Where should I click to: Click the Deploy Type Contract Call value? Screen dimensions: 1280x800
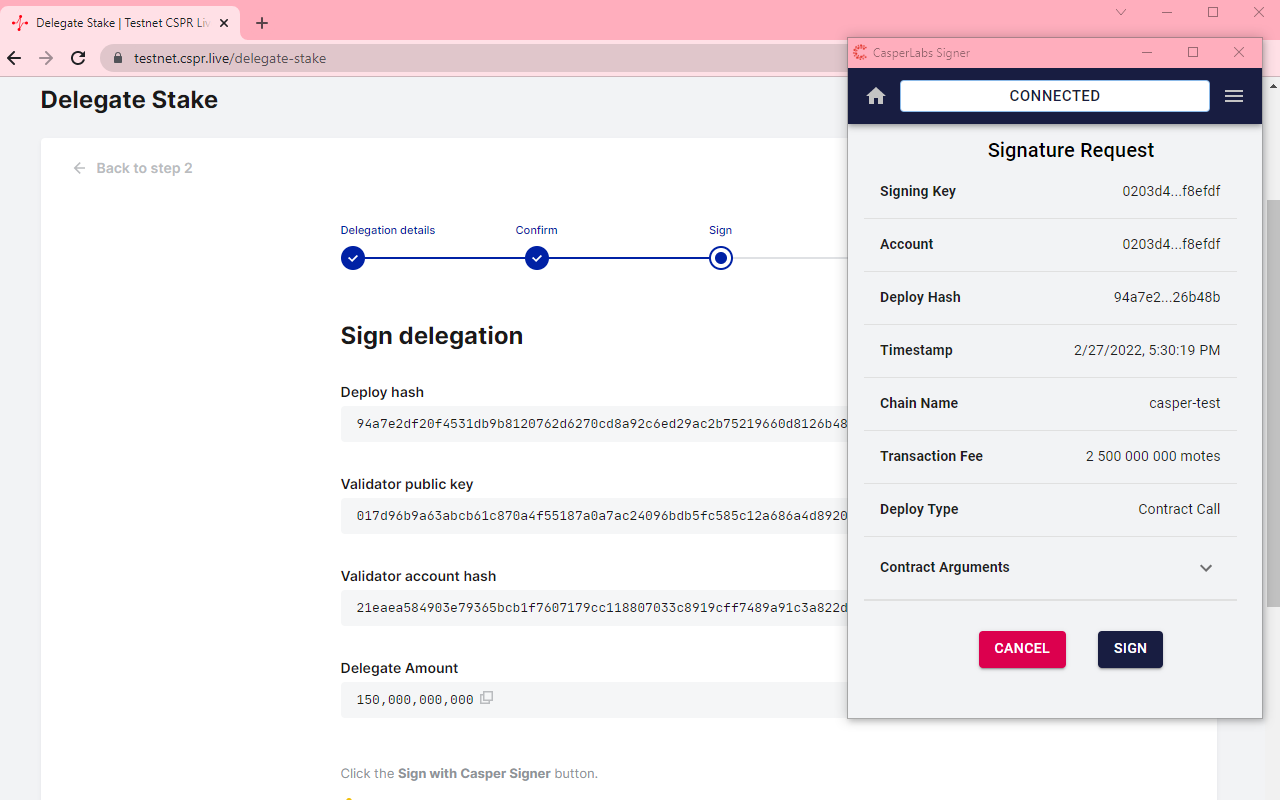click(x=1179, y=509)
